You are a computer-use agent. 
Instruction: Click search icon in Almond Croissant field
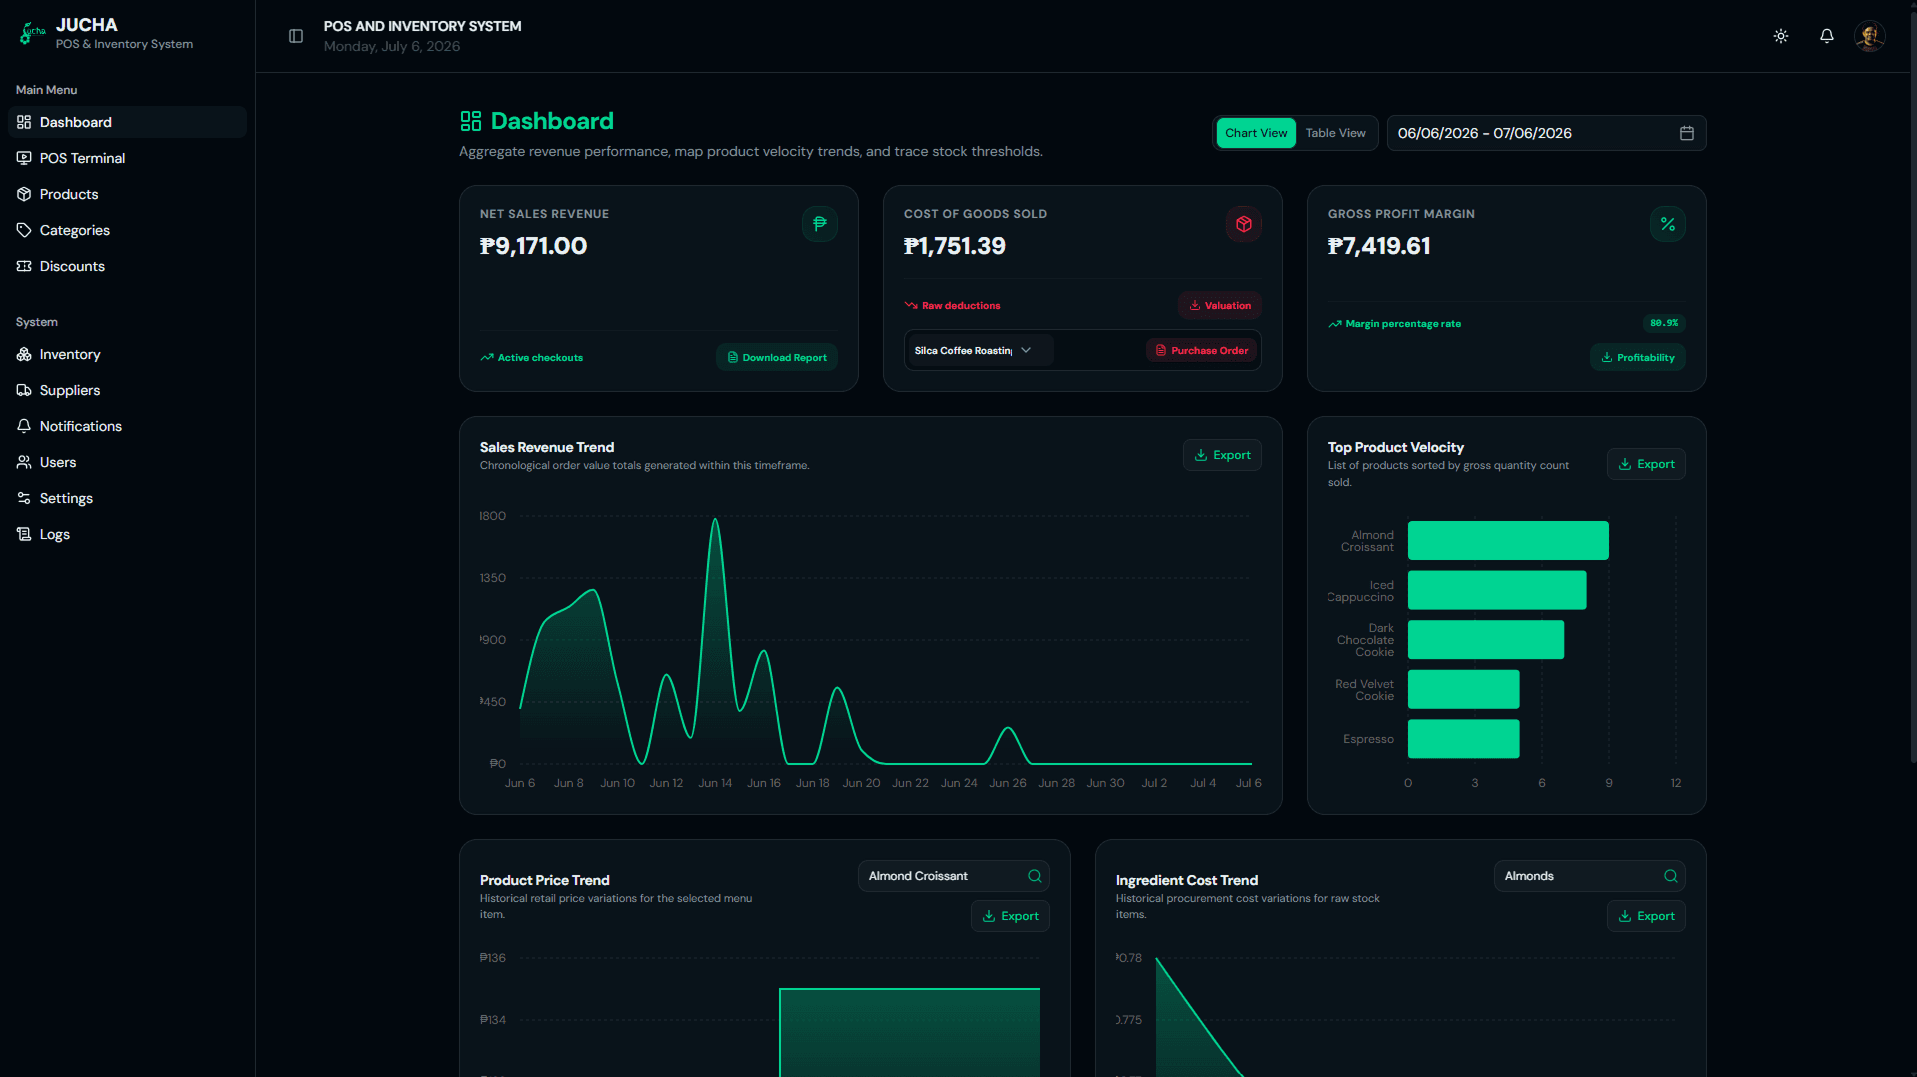(1035, 876)
